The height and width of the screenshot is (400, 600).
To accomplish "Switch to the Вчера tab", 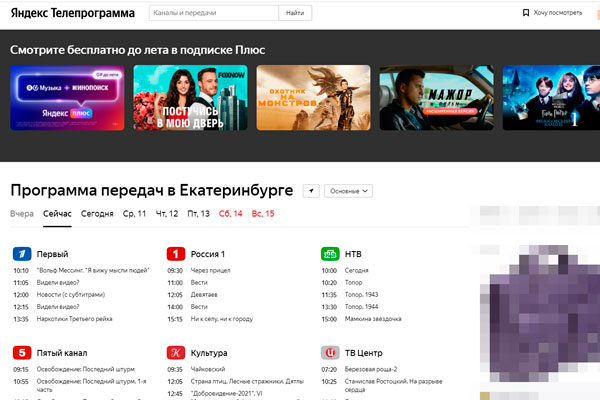I will pyautogui.click(x=22, y=214).
